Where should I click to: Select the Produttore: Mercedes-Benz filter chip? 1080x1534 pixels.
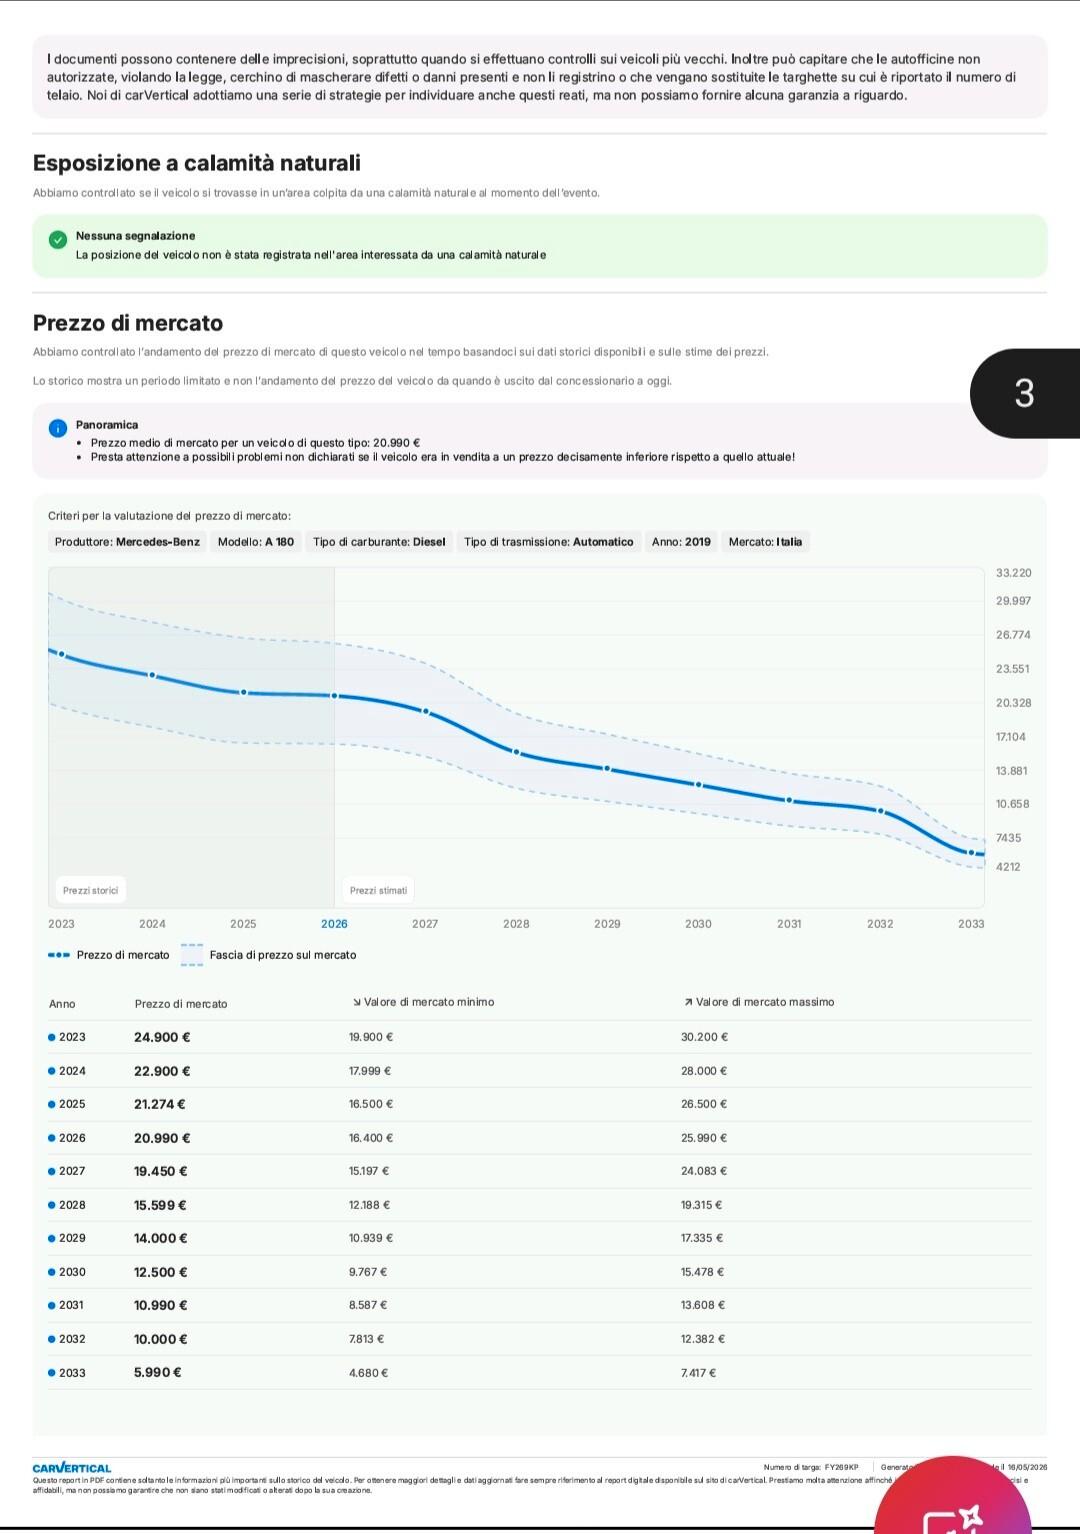tap(127, 542)
